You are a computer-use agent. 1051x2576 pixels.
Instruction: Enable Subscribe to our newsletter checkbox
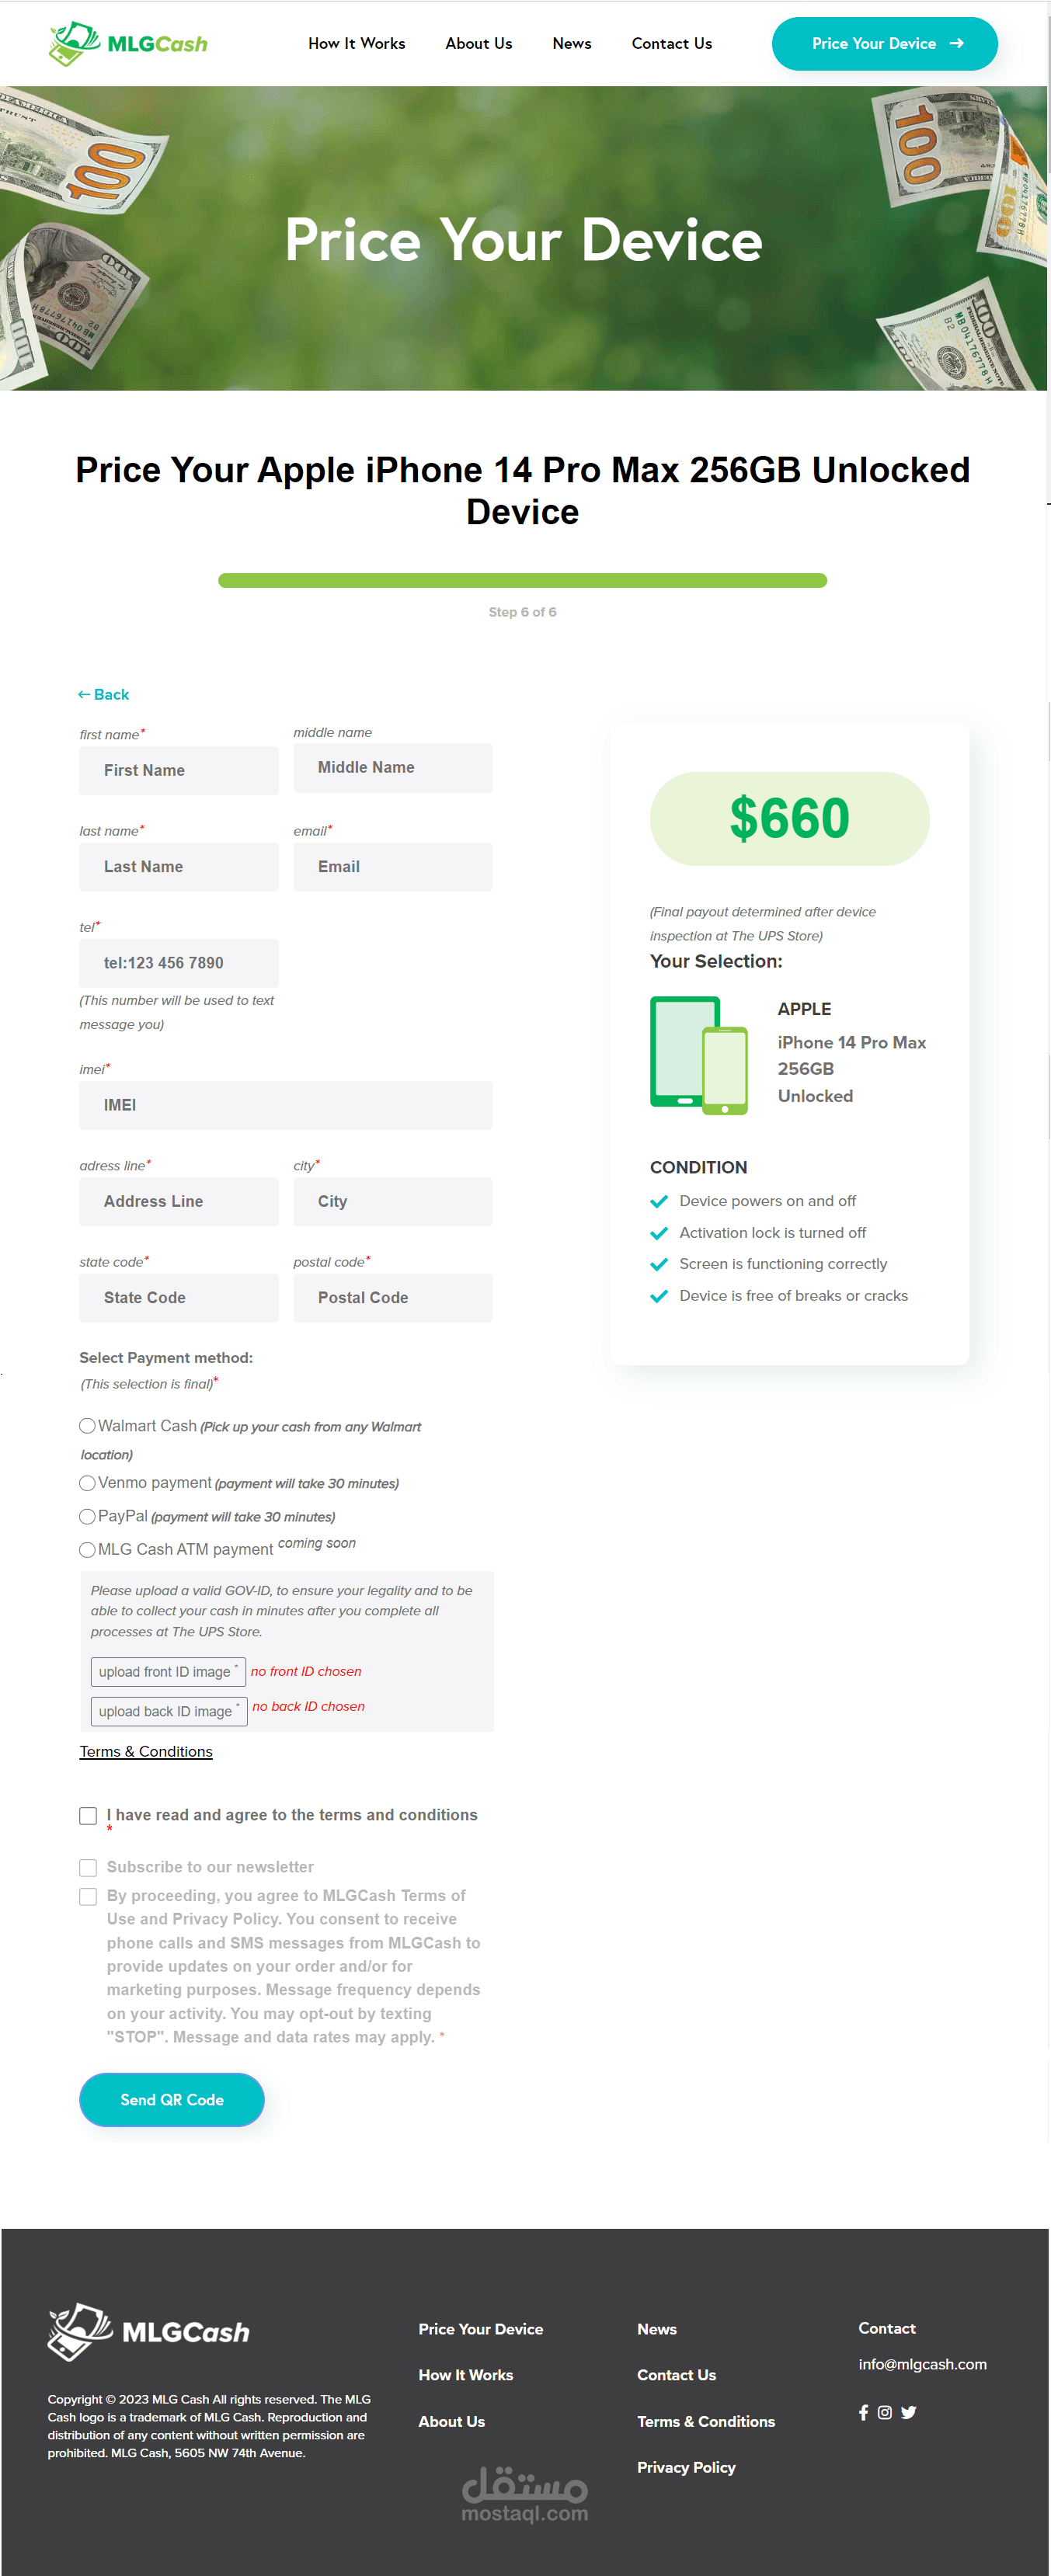[88, 1867]
